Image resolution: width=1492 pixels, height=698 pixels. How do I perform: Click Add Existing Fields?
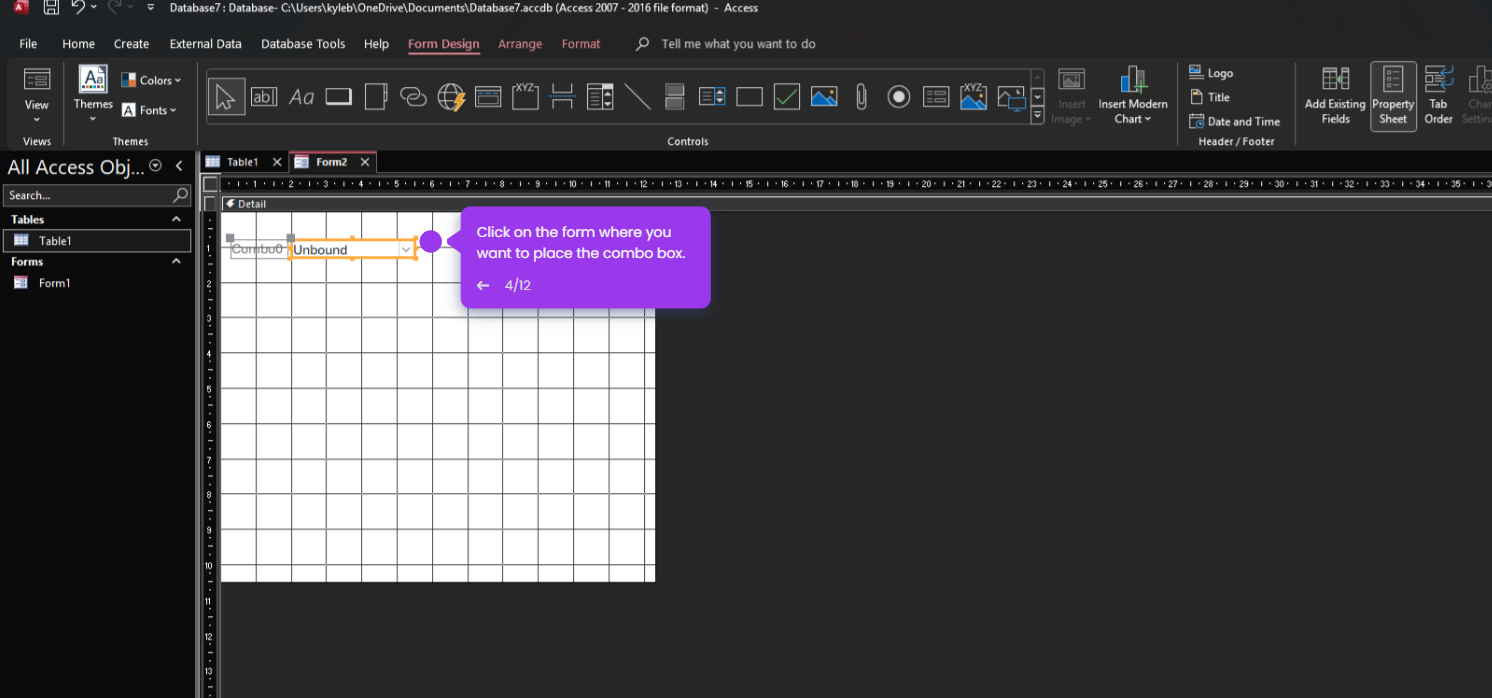coord(1334,96)
